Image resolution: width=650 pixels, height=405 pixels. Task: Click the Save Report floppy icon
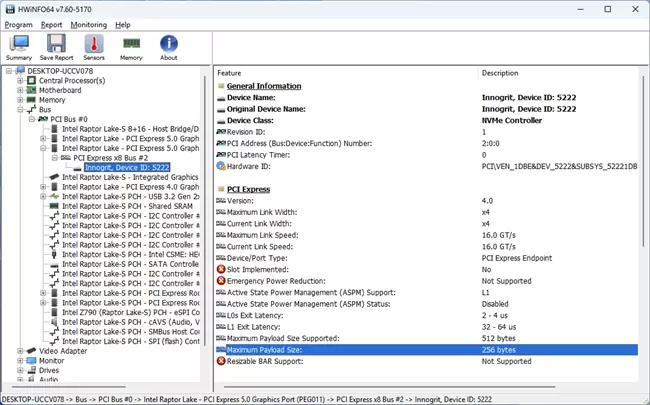coord(56,44)
